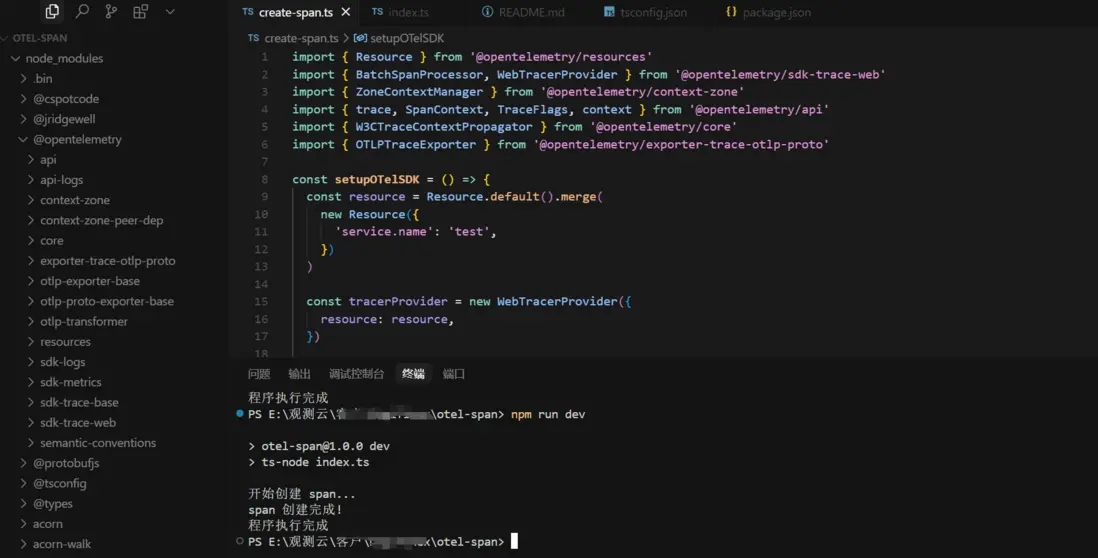The width and height of the screenshot is (1098, 558).
Task: Open the 终端 (Terminal) panel tab
Action: (x=413, y=374)
